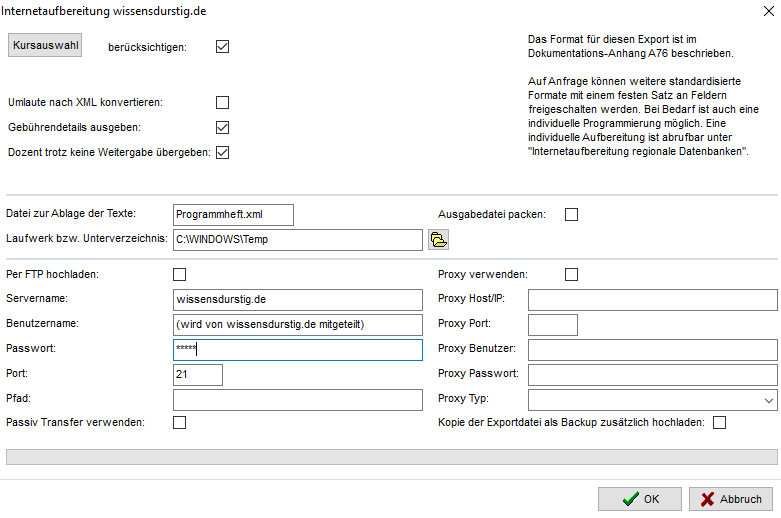Click the Proxy Host/IP field
The width and height of the screenshot is (781, 518).
coord(652,300)
